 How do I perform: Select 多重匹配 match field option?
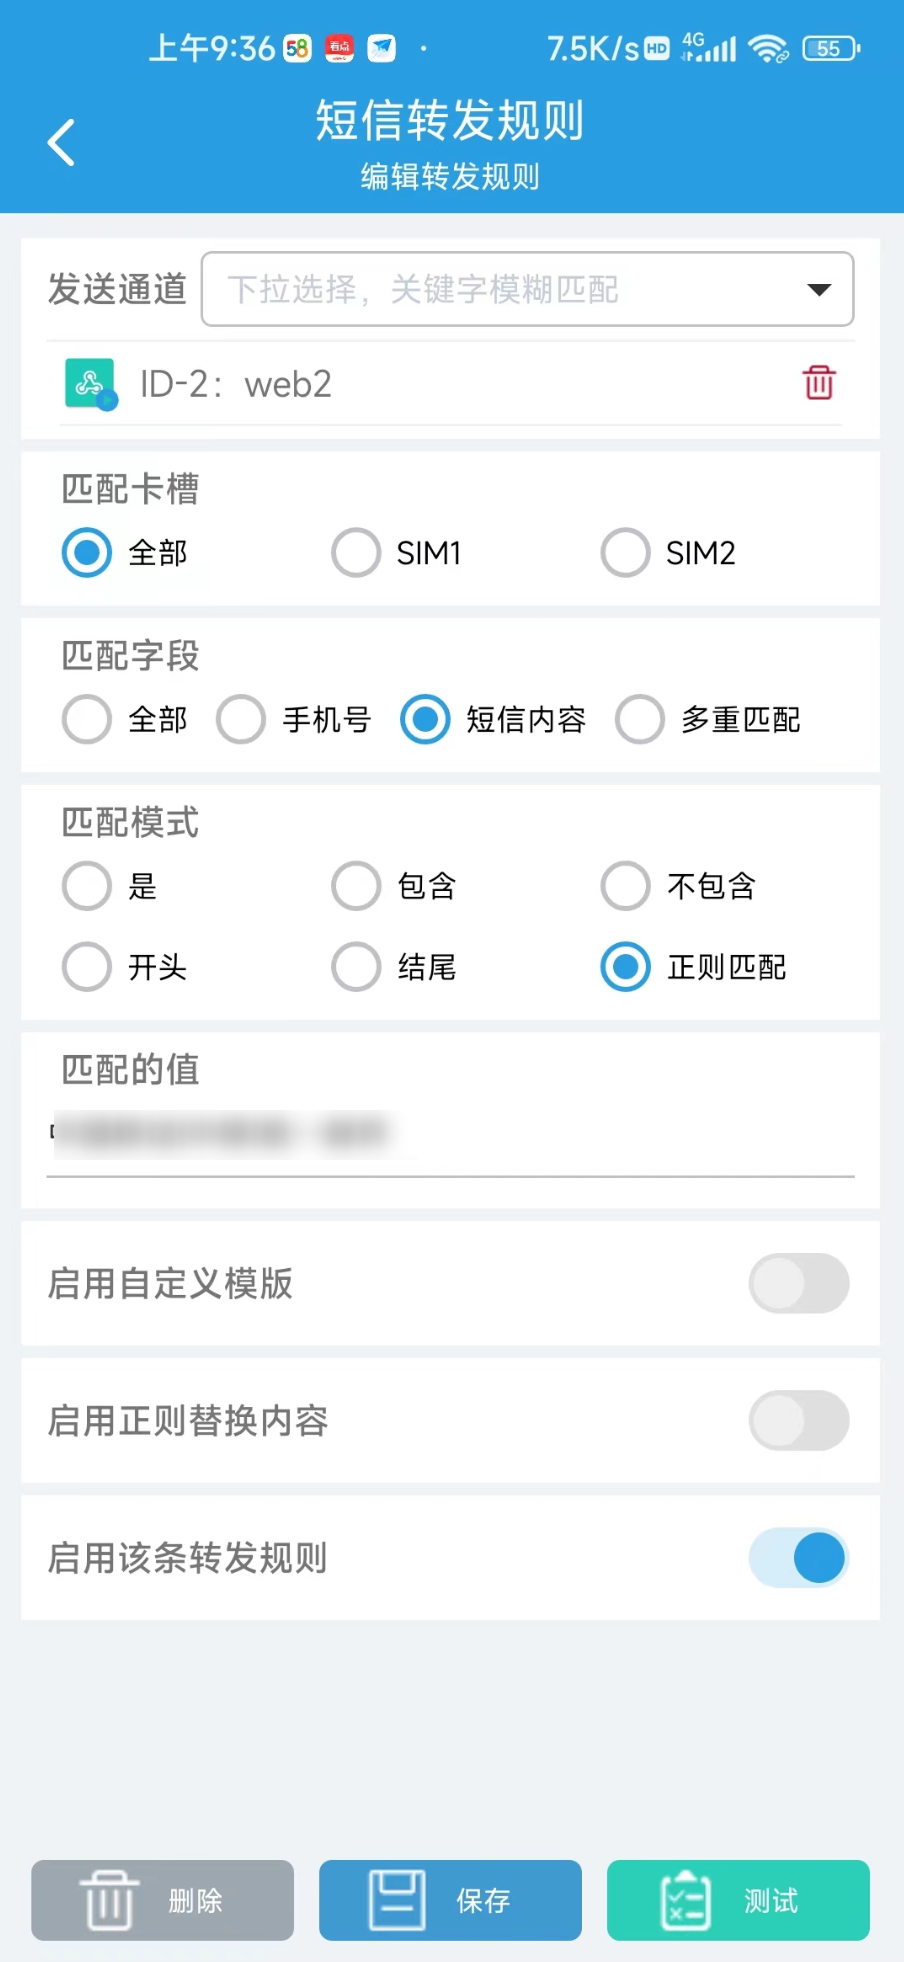point(641,720)
